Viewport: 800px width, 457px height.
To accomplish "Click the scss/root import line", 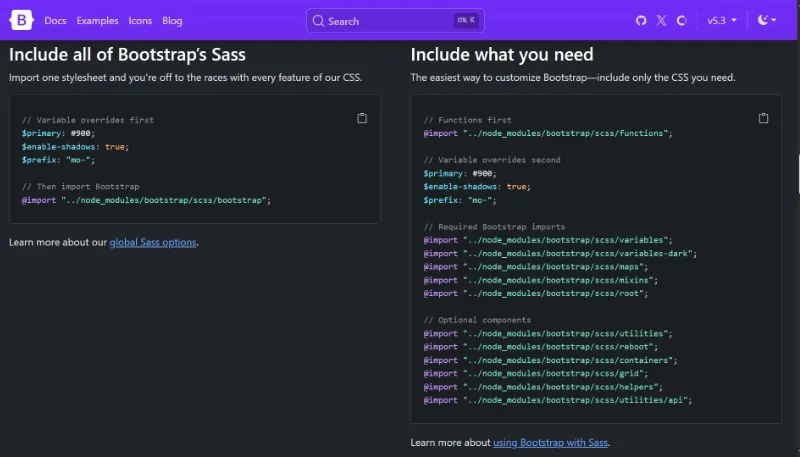I will click(536, 293).
